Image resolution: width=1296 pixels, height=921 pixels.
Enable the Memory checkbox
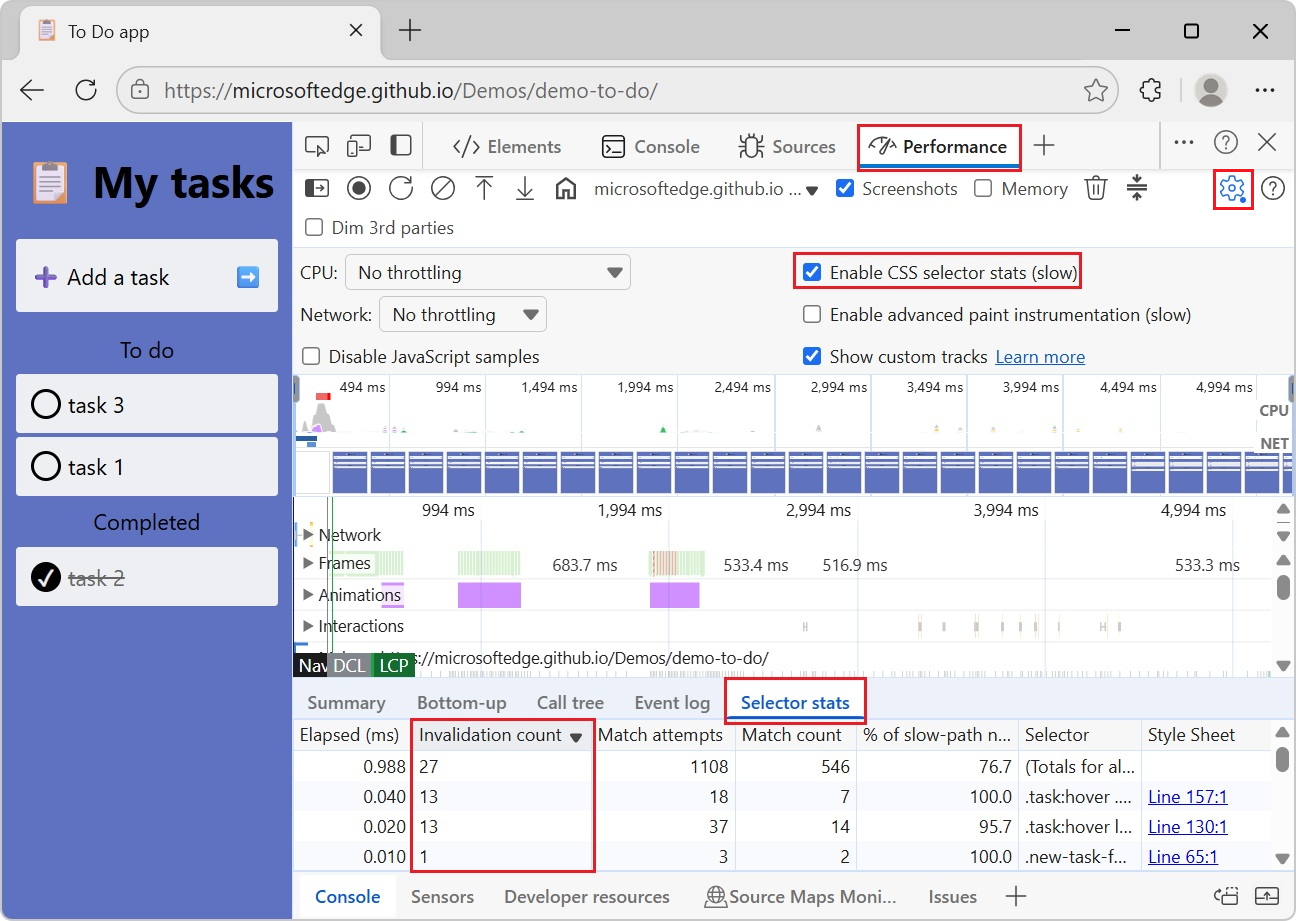coord(984,188)
